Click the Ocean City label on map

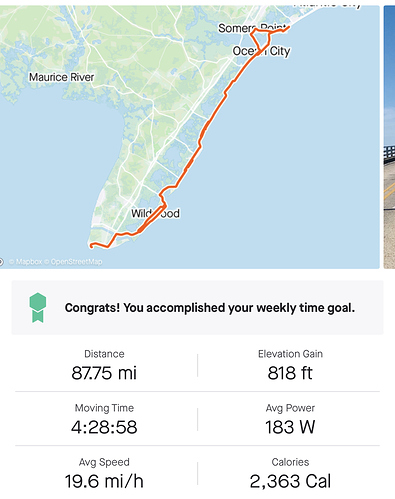[x=261, y=51]
